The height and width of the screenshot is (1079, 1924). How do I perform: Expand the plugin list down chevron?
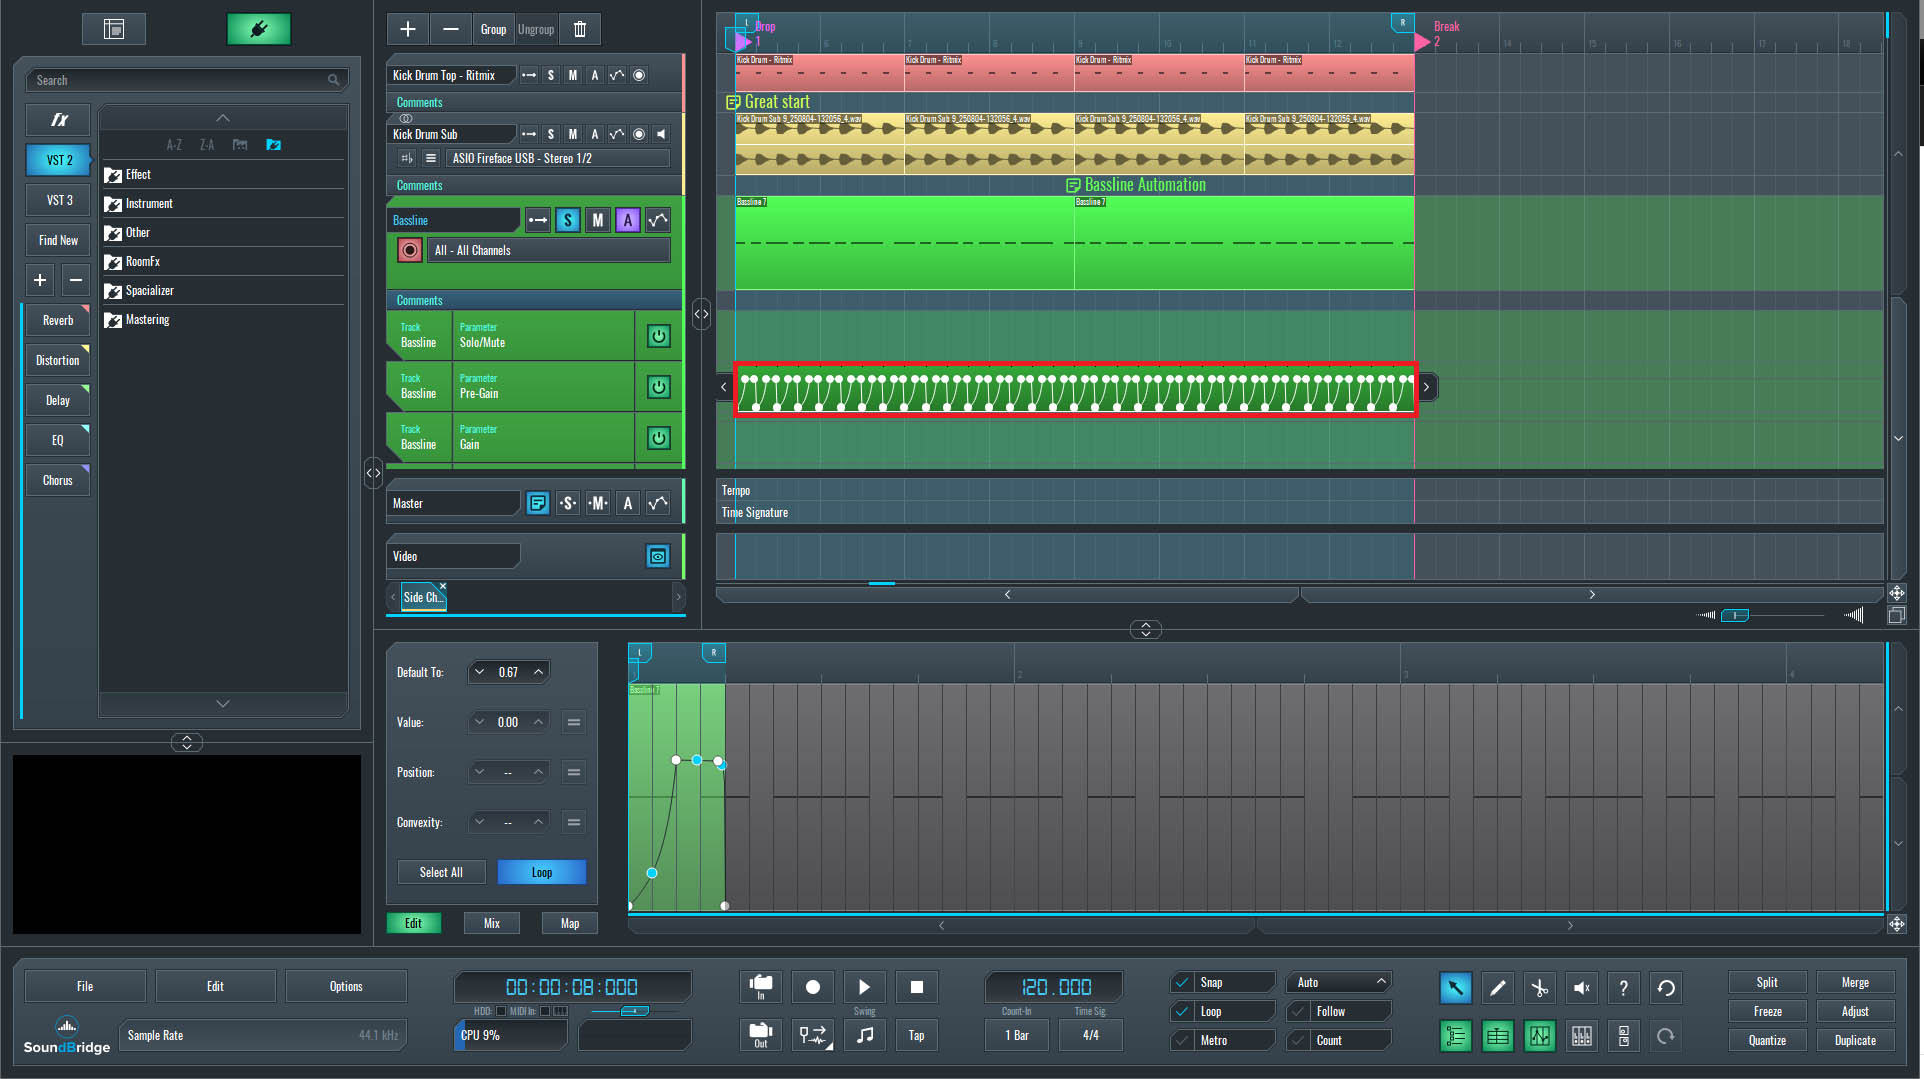point(223,704)
